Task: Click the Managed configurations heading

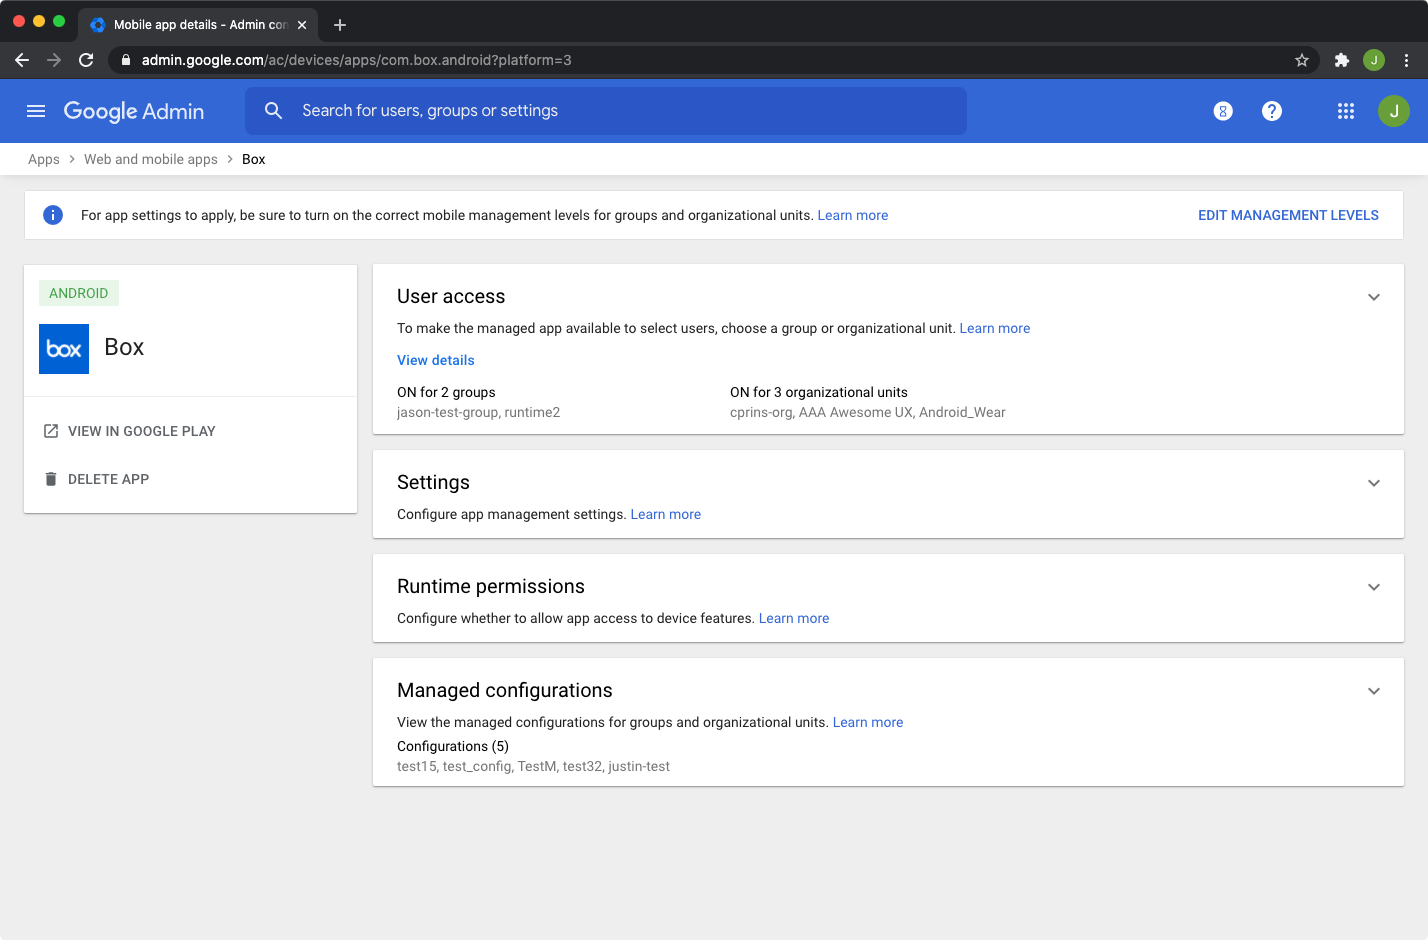Action: 505,690
